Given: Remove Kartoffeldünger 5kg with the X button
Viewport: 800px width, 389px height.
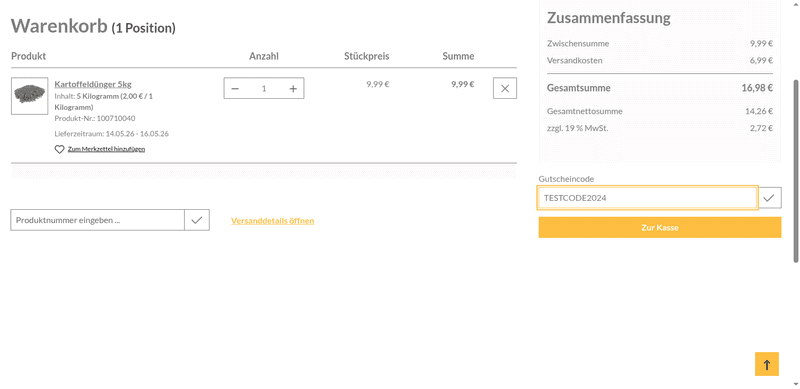Looking at the screenshot, I should coord(505,88).
